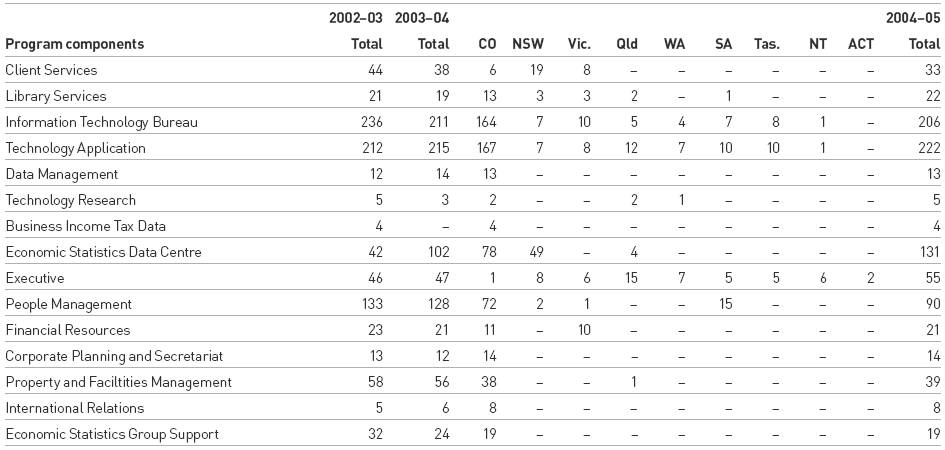Click the Client Services row label

tap(51, 70)
